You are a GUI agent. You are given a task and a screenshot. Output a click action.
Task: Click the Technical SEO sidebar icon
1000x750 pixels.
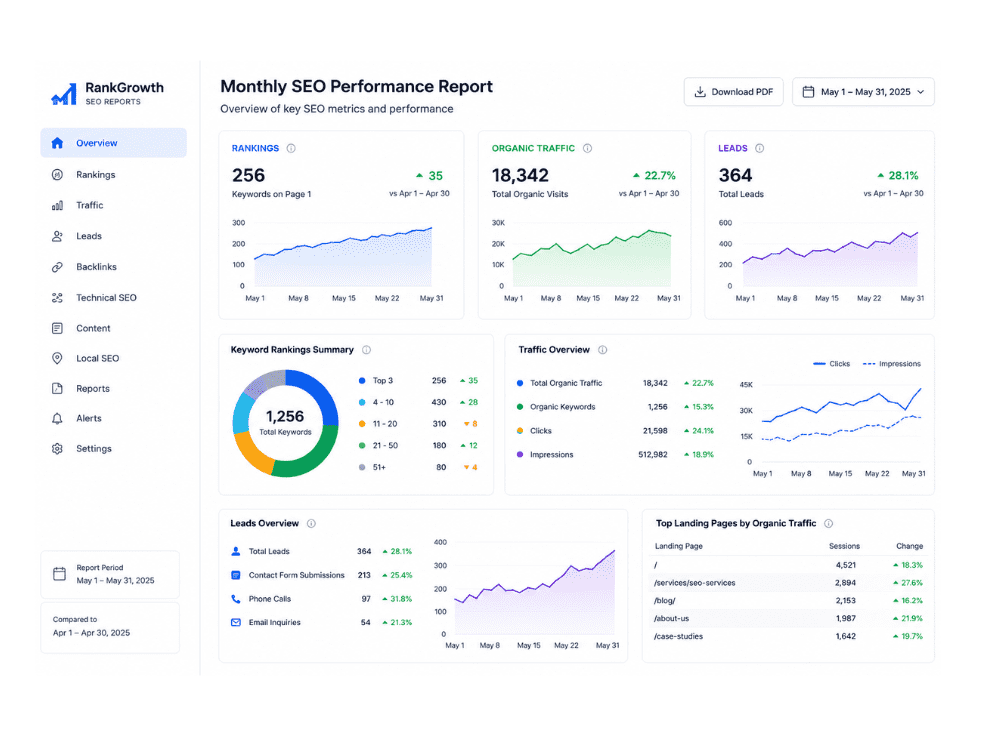[x=57, y=298]
